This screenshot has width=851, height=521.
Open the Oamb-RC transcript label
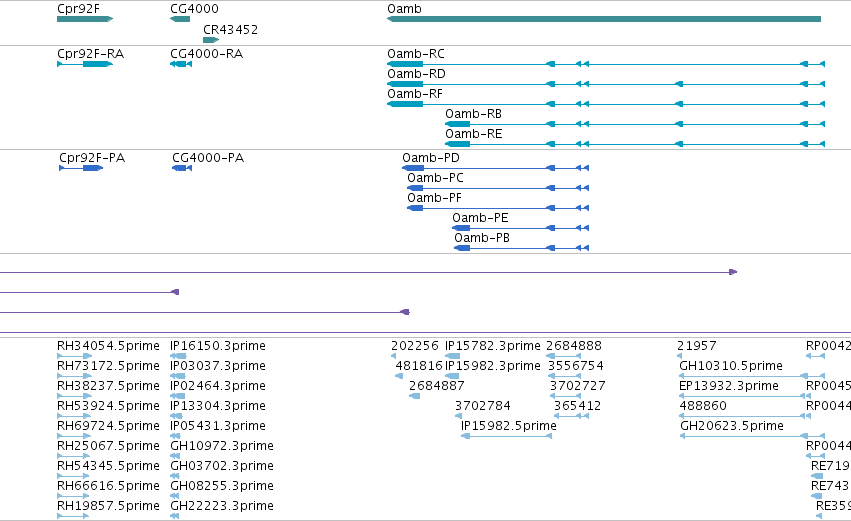[x=416, y=54]
